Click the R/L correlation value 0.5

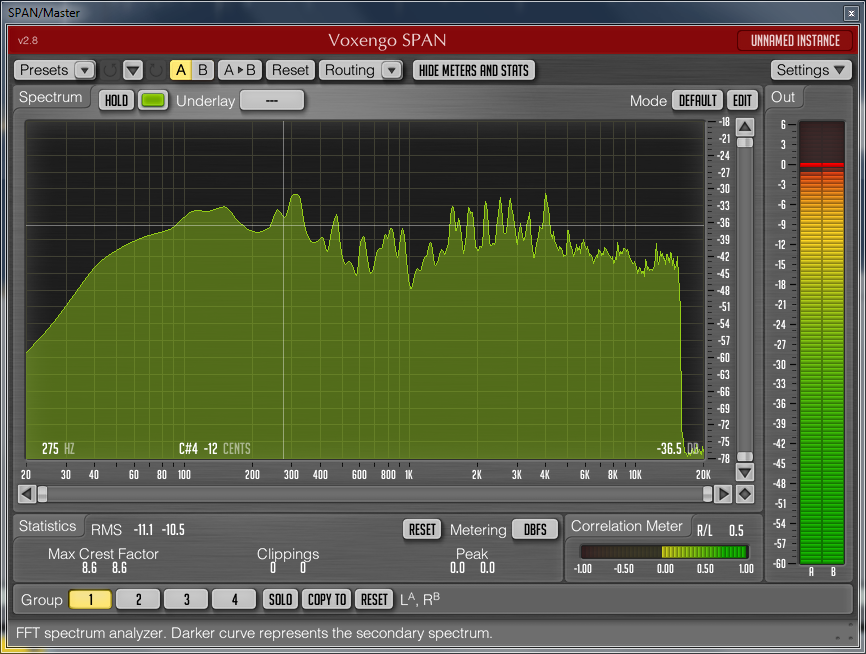[x=736, y=531]
